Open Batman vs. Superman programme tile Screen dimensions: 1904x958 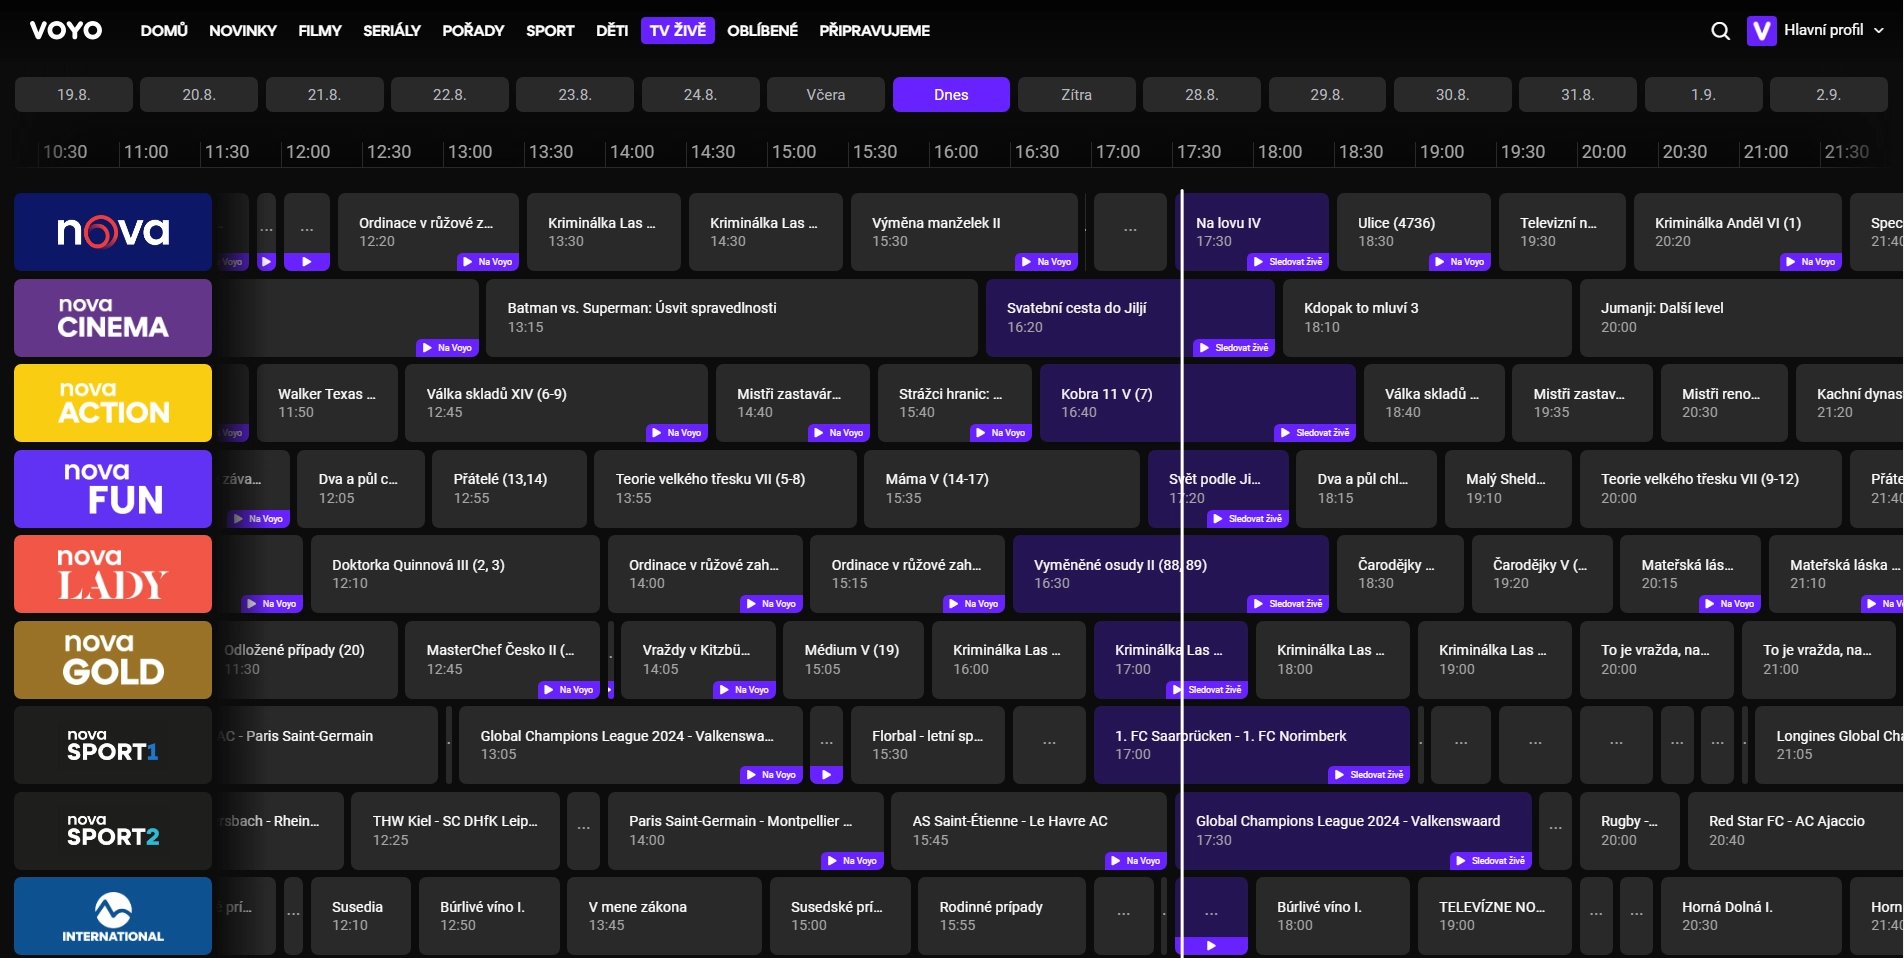click(730, 318)
